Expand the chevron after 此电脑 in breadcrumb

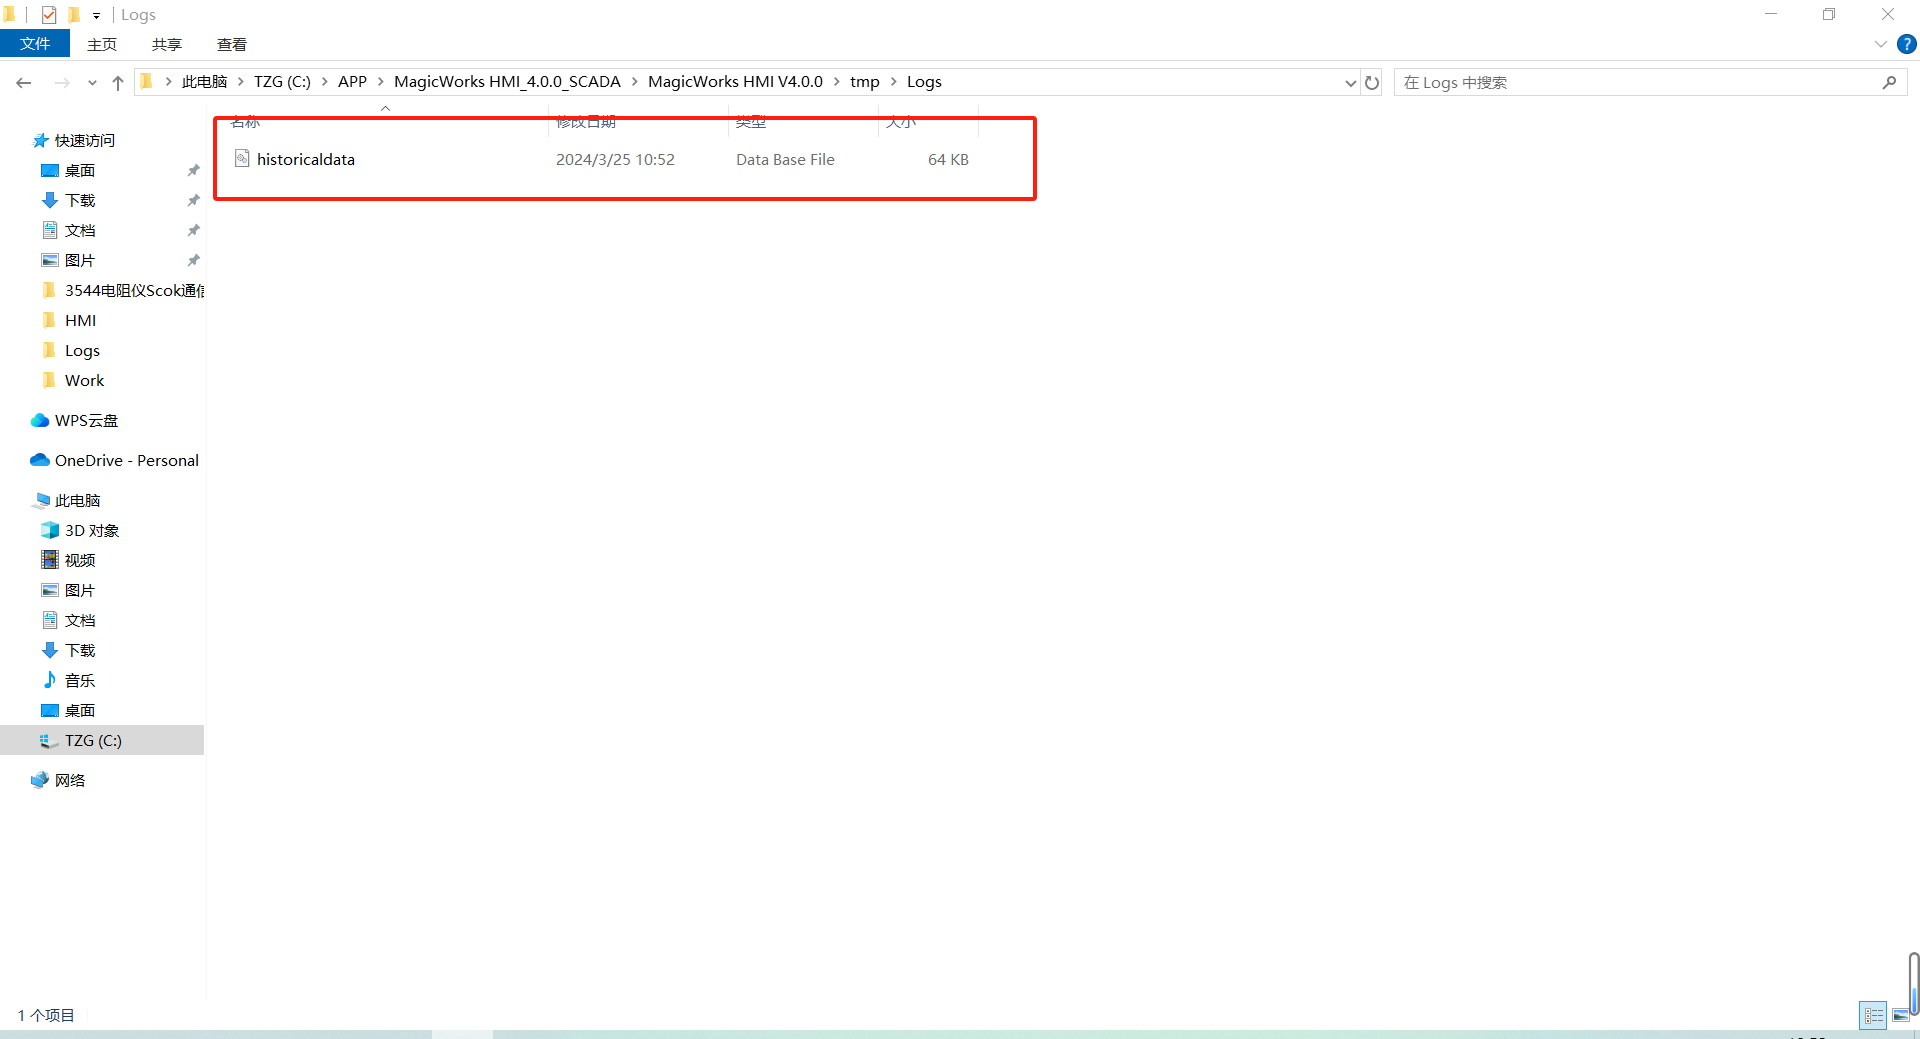click(241, 82)
